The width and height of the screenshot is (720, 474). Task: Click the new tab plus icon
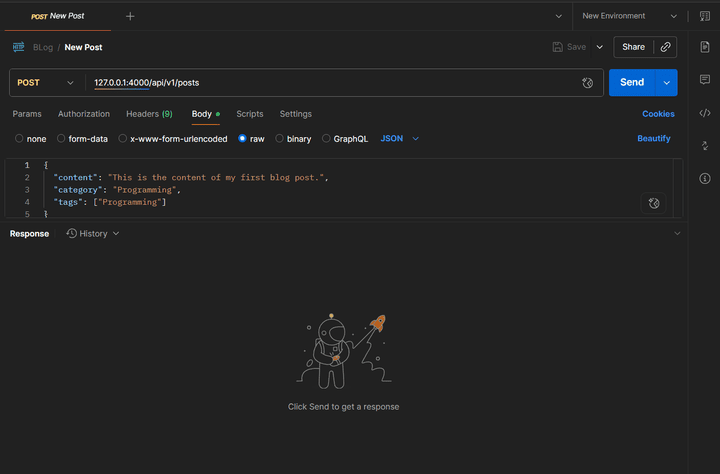130,16
